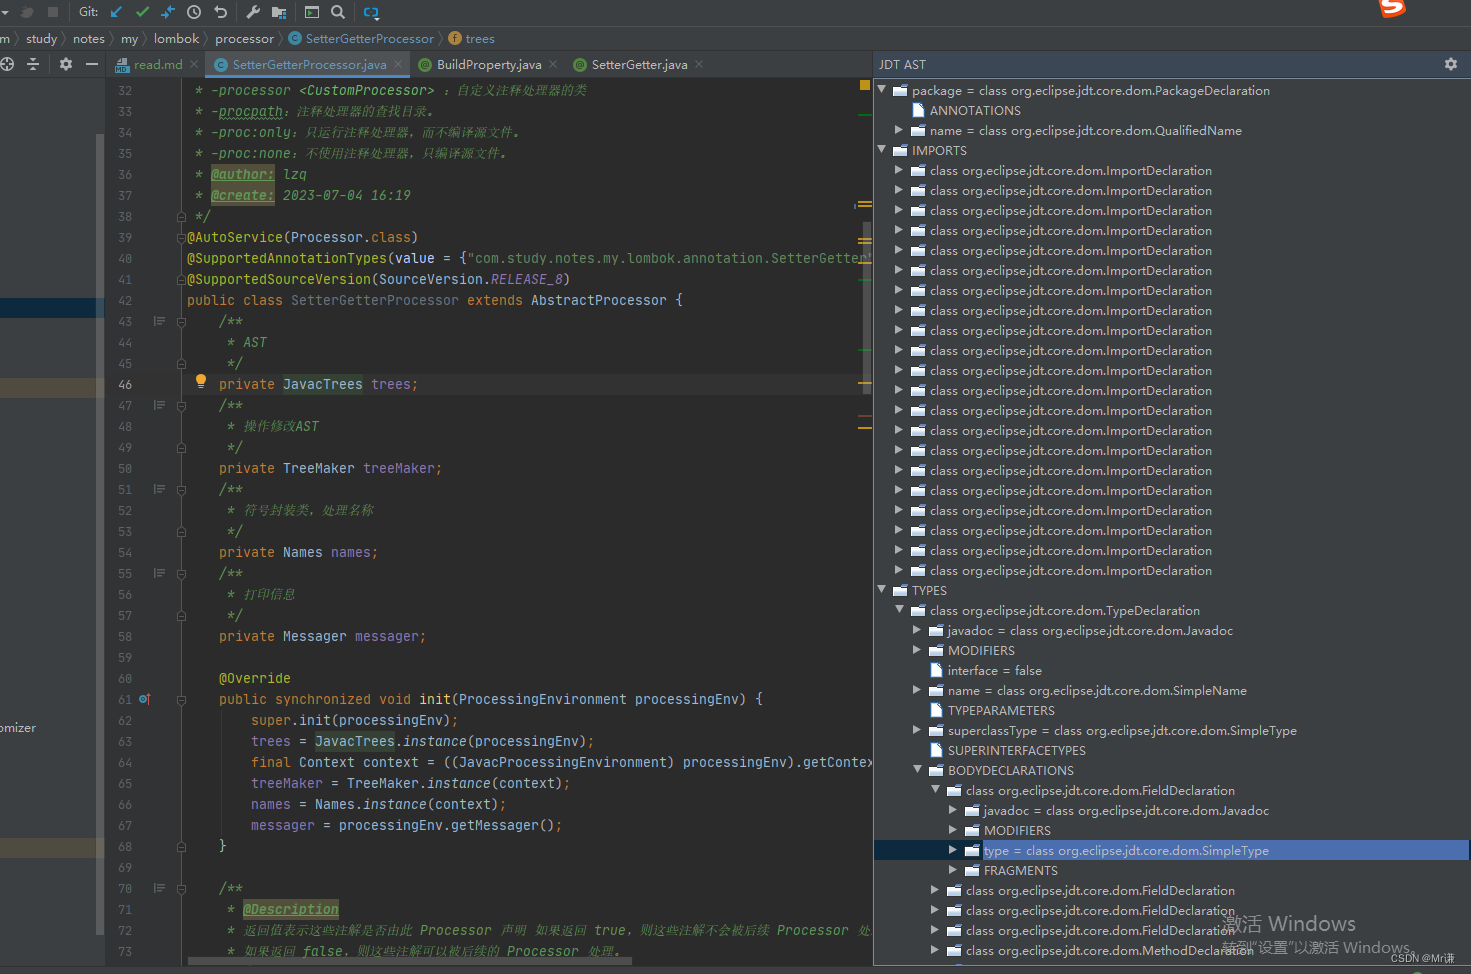Screen dimensions: 1471x974
Task: Close the SetterGetterProcessor.java tab
Action: [x=398, y=64]
